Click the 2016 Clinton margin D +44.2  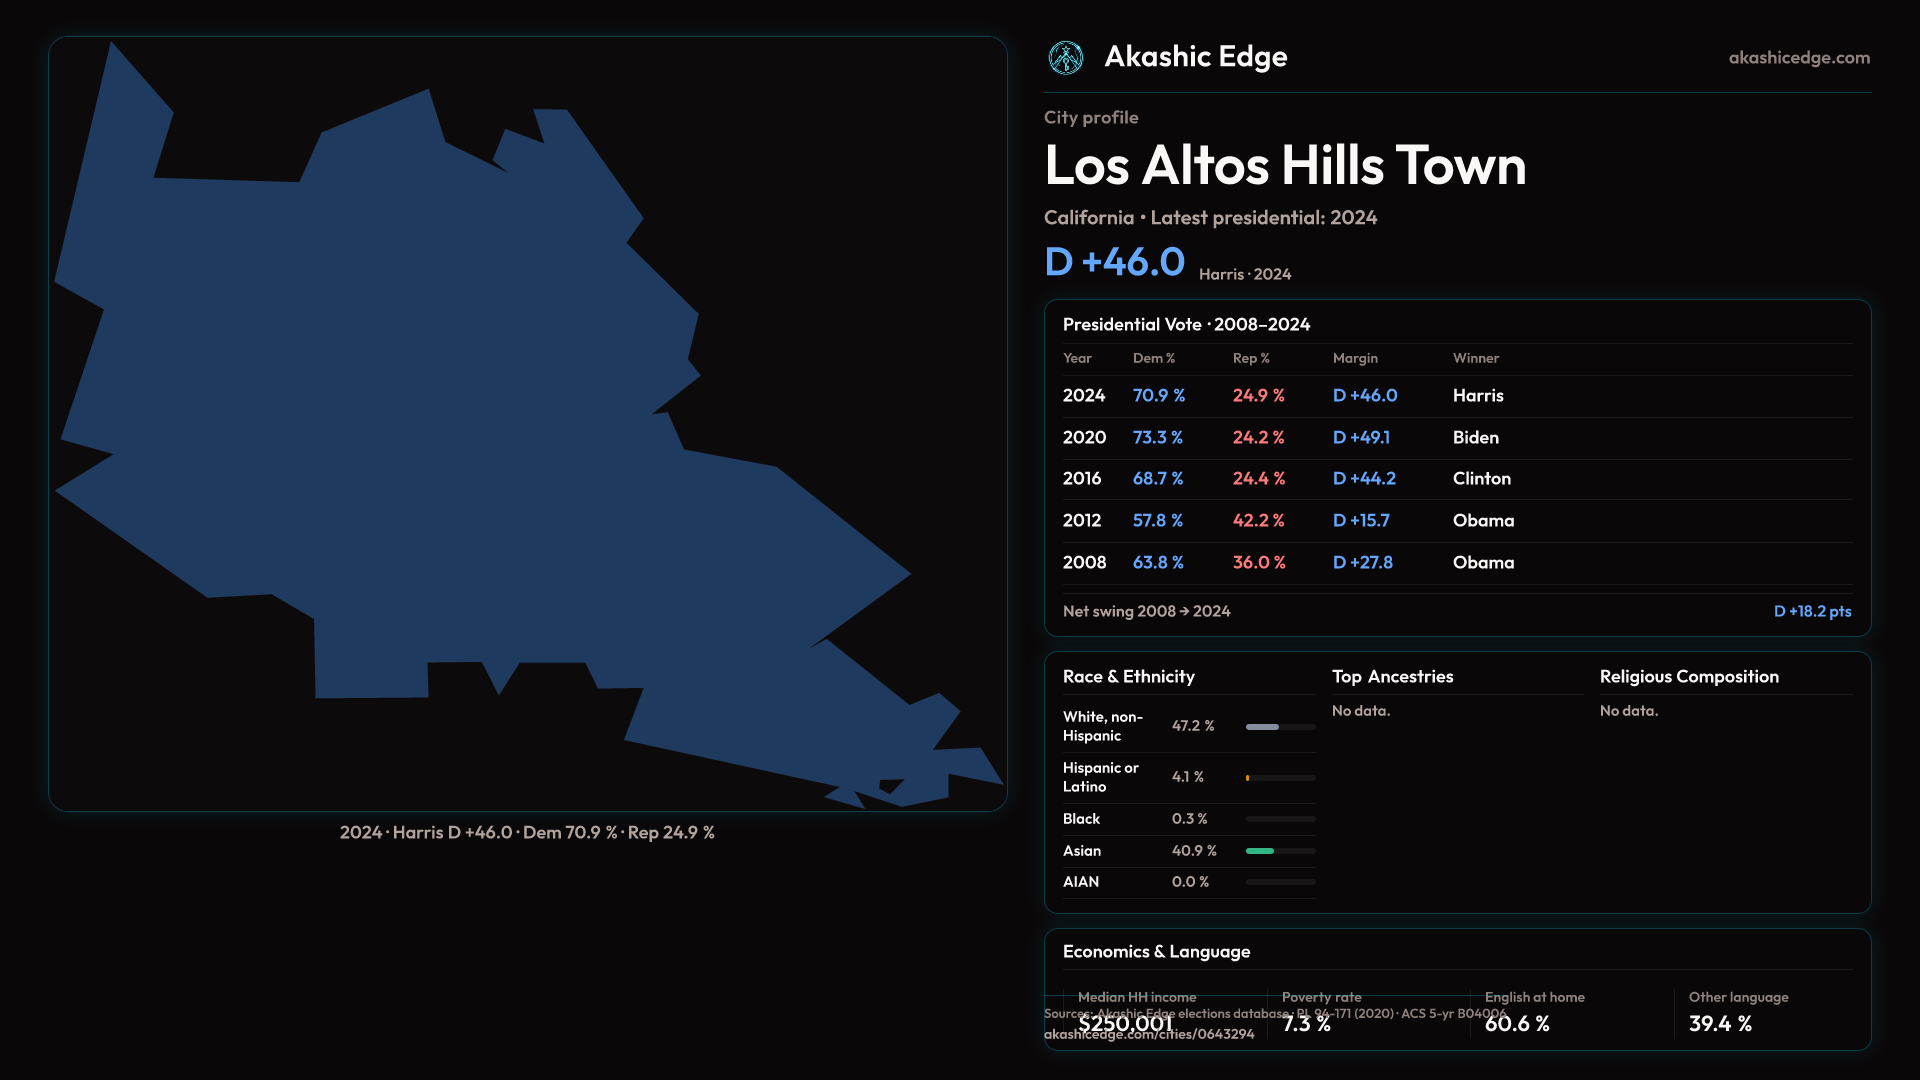tap(1364, 479)
